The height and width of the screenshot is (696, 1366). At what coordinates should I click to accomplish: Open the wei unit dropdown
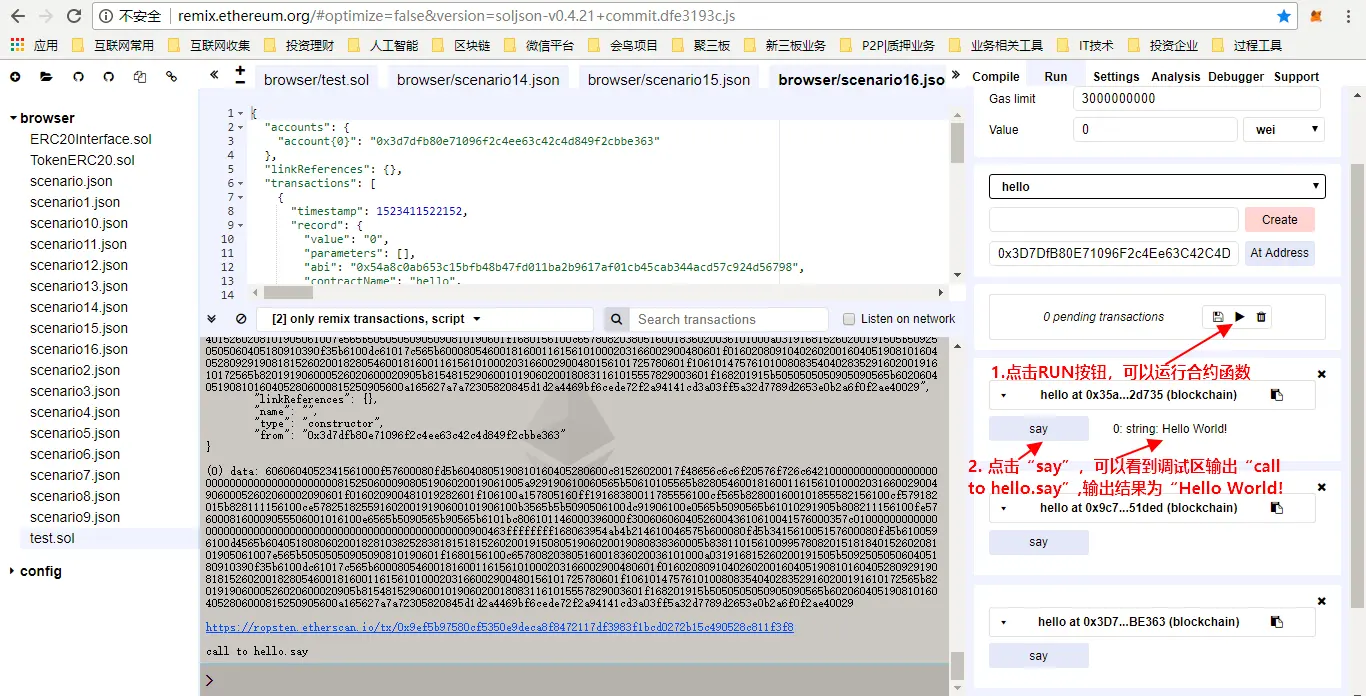pyautogui.click(x=1284, y=130)
